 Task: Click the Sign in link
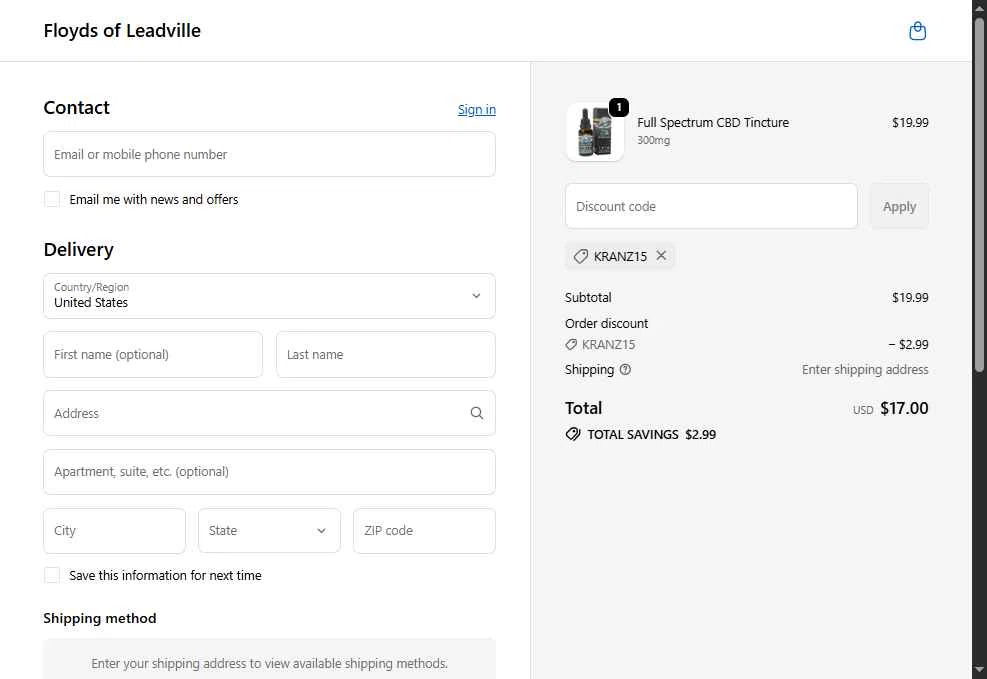click(477, 109)
